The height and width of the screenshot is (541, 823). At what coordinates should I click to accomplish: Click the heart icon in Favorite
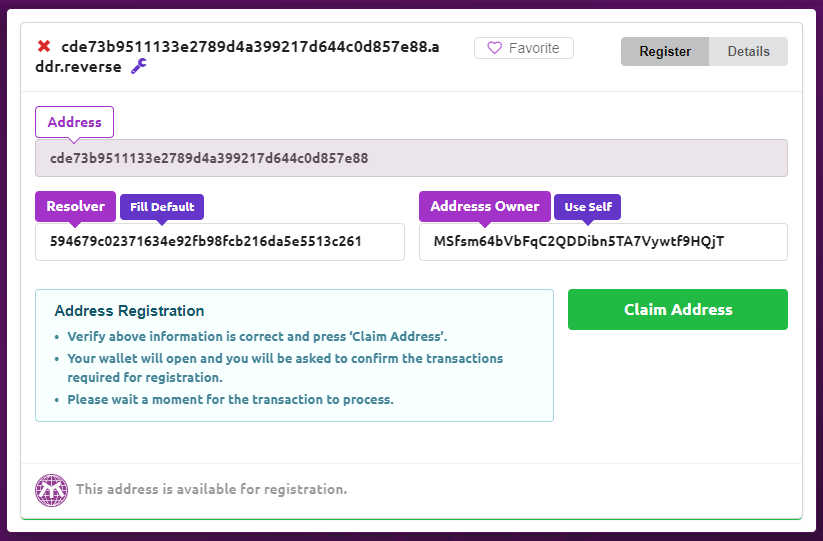tap(494, 48)
